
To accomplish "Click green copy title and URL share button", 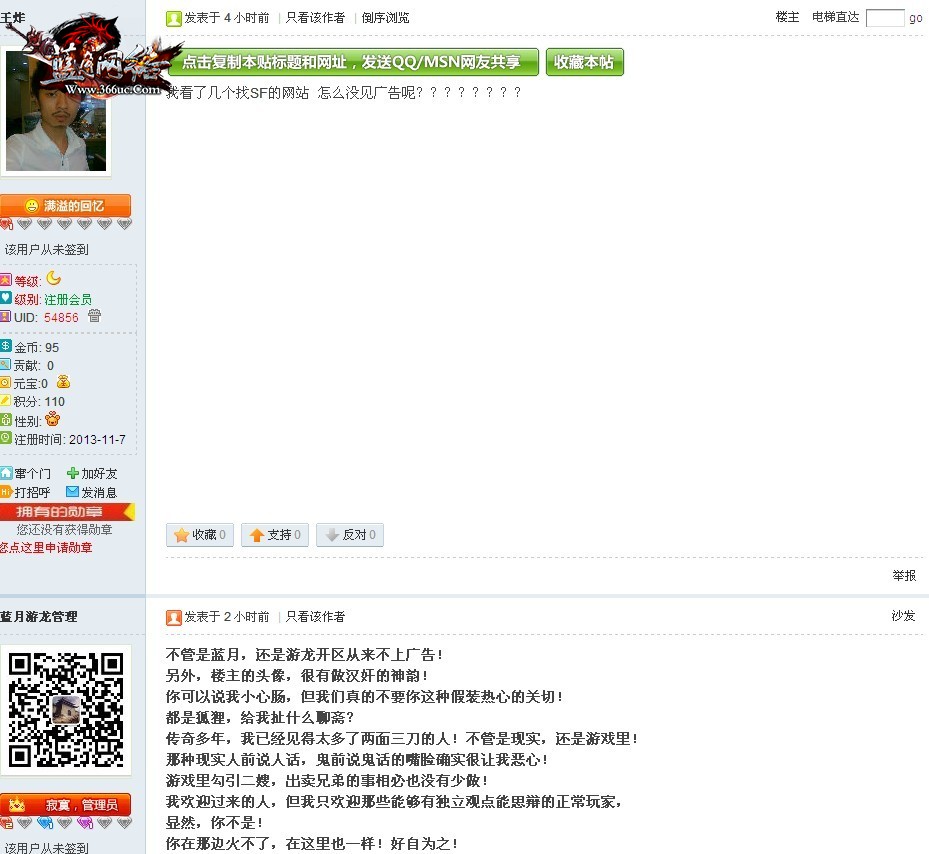I will coord(352,62).
